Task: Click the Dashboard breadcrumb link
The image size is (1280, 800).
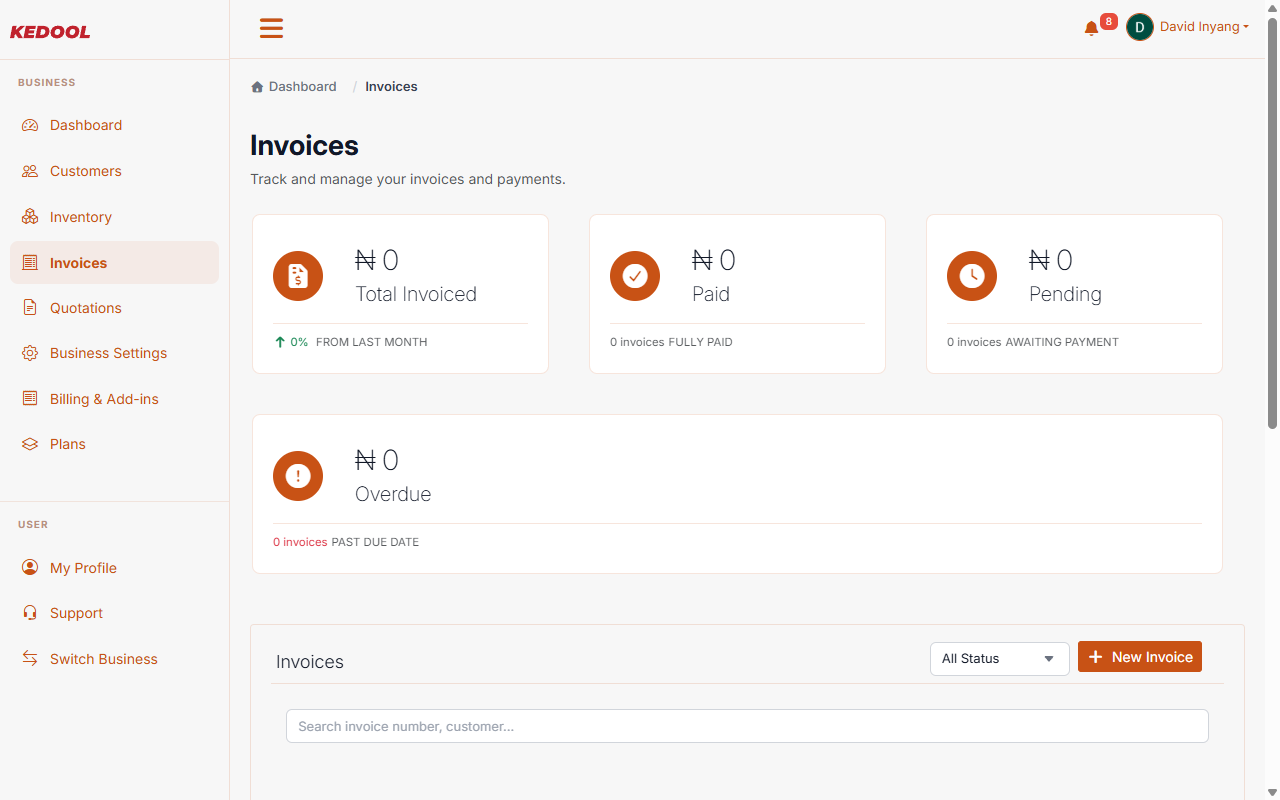Action: coord(302,87)
